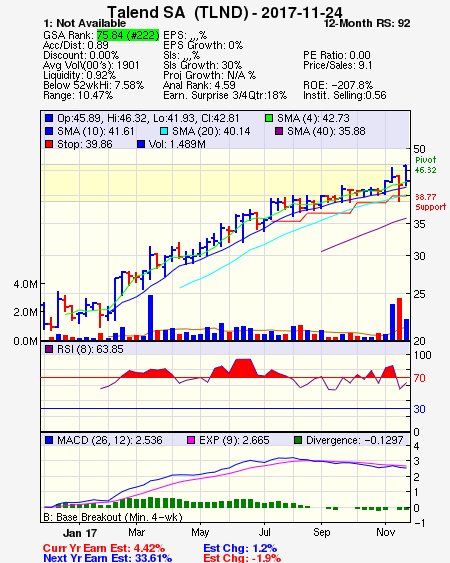450x563 pixels.
Task: Click the 4.0M volume axis label
Action: [x=25, y=284]
